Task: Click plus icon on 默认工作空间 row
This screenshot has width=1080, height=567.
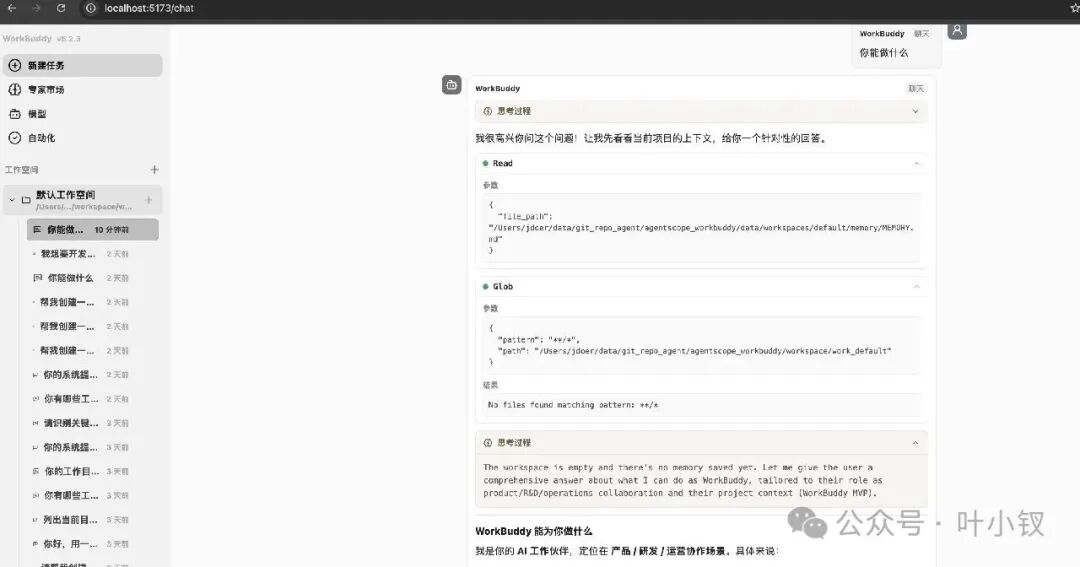Action: [148, 200]
